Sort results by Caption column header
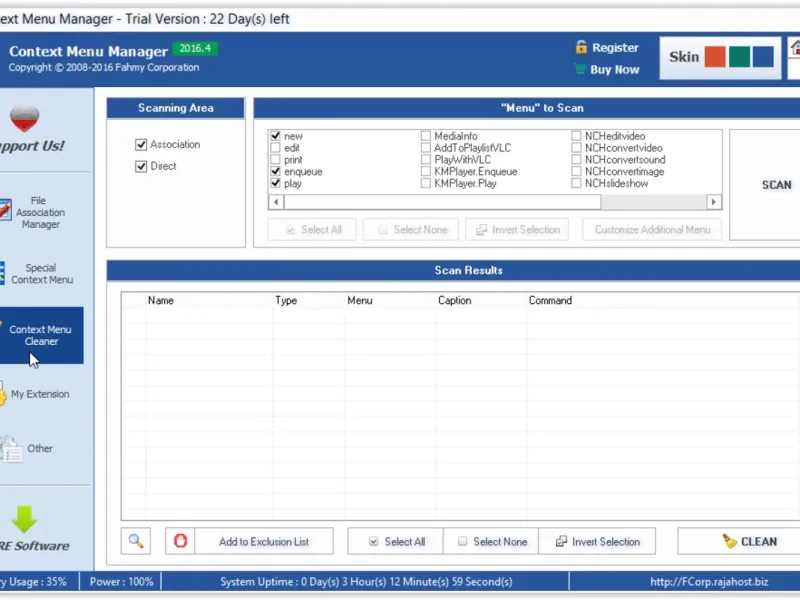 454,301
